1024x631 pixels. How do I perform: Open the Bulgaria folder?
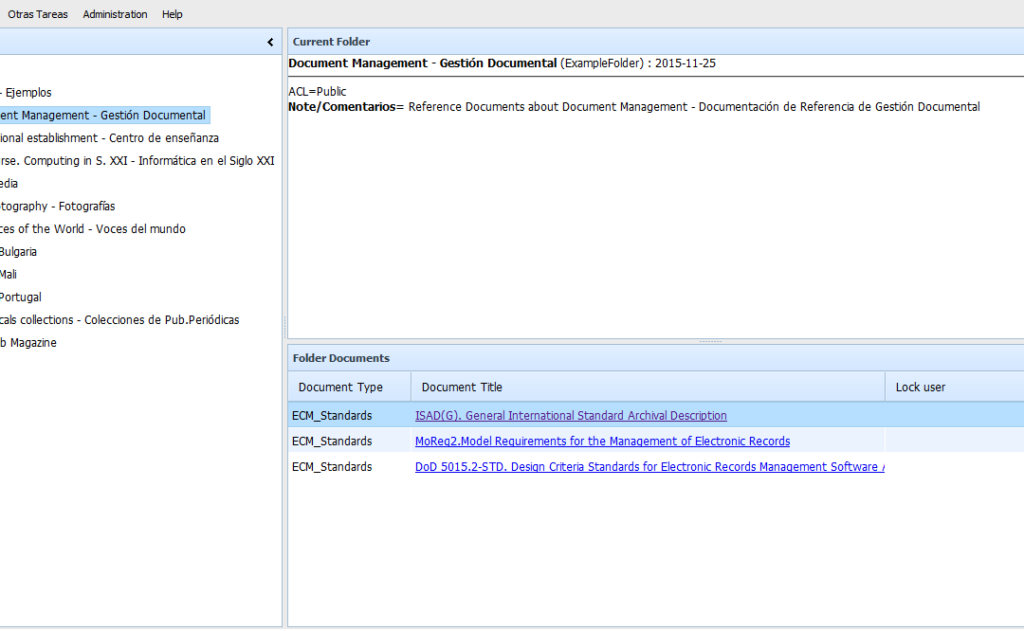tap(19, 252)
